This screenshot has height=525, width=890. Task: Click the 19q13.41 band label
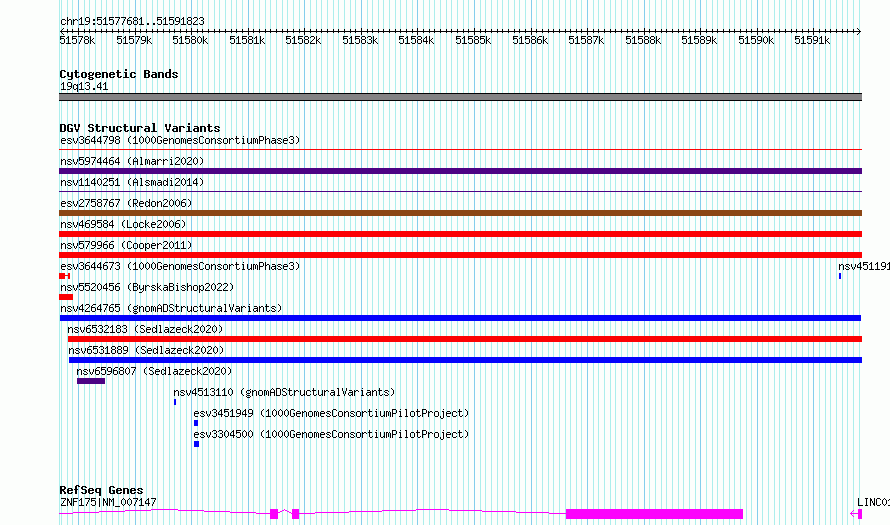click(x=84, y=86)
